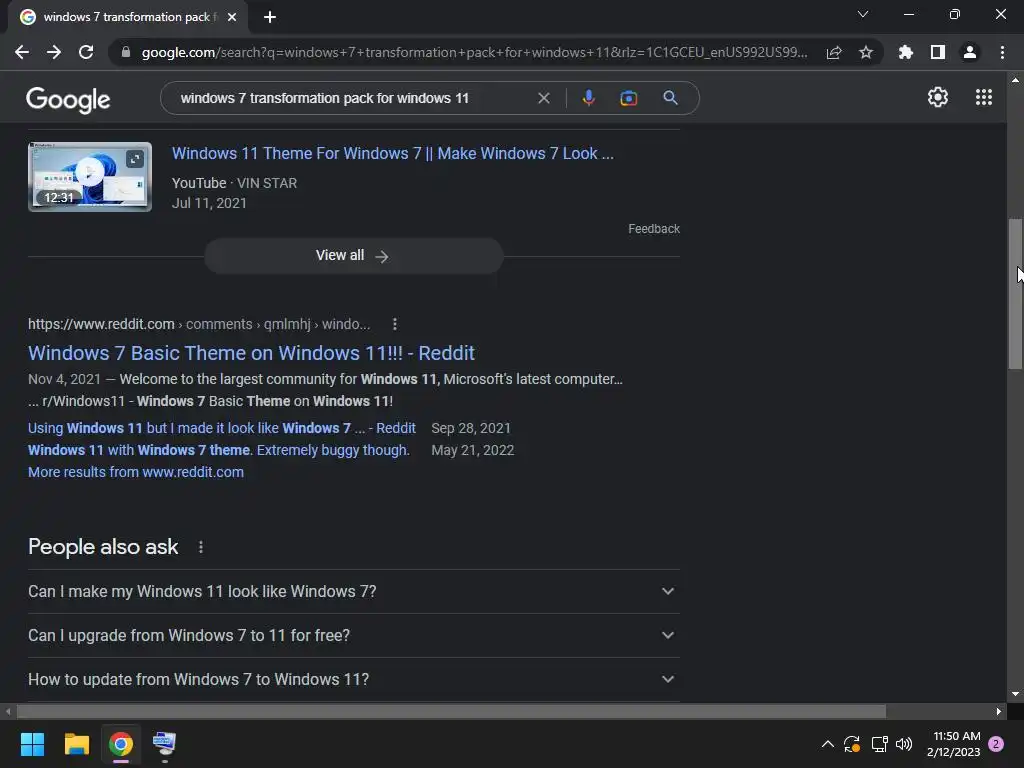Open volume speaker tray icon

904,744
